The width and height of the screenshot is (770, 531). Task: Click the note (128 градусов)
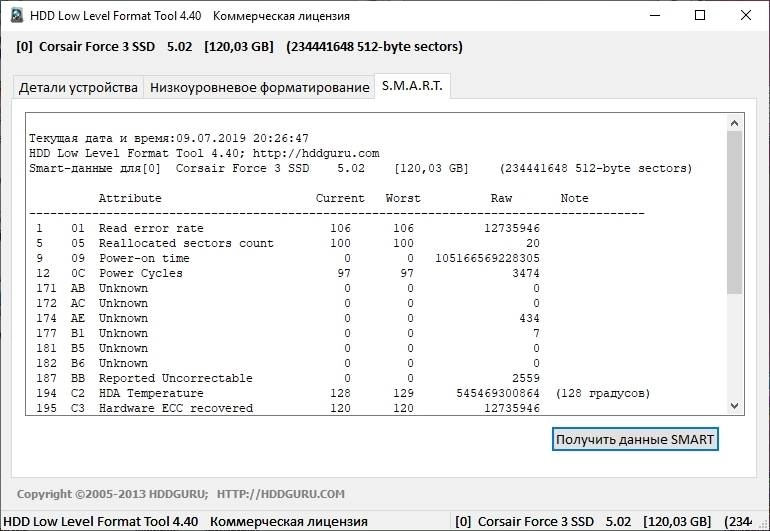coord(603,393)
